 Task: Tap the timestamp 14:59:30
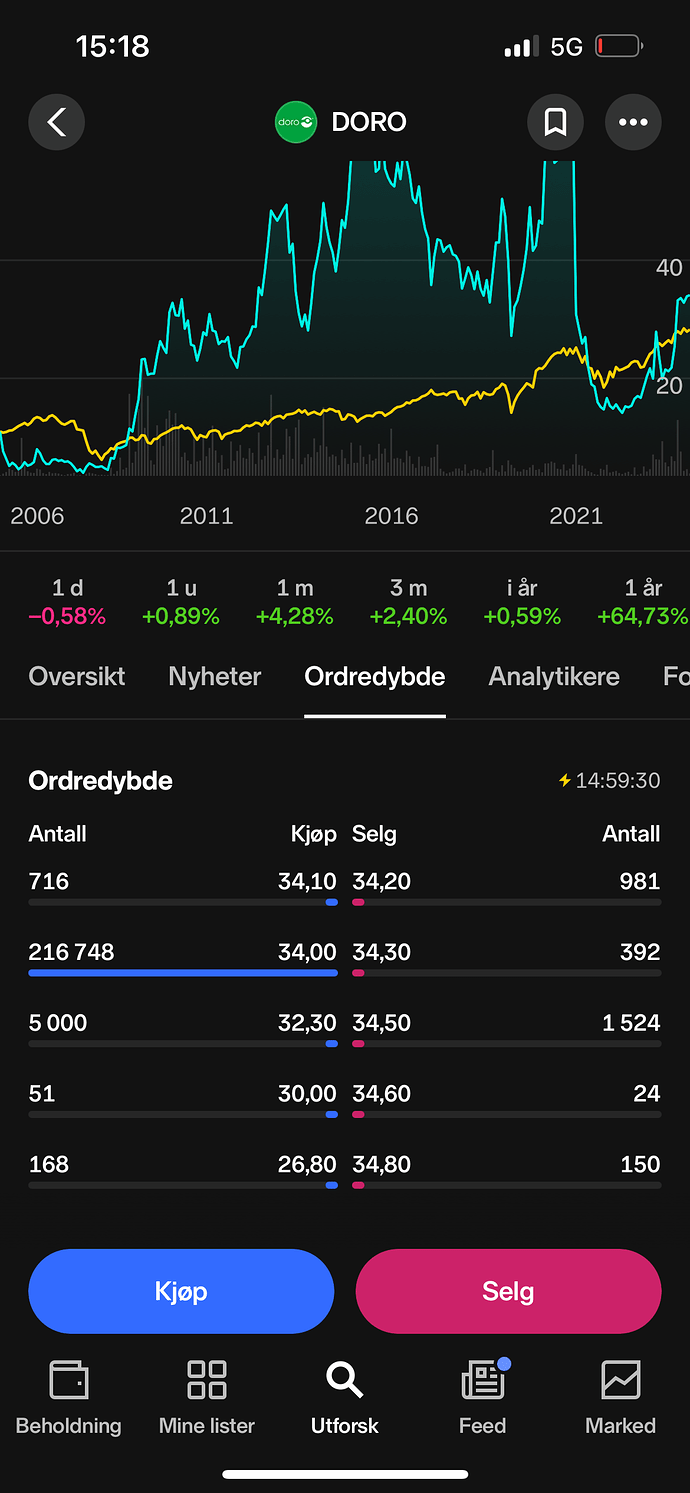618,781
